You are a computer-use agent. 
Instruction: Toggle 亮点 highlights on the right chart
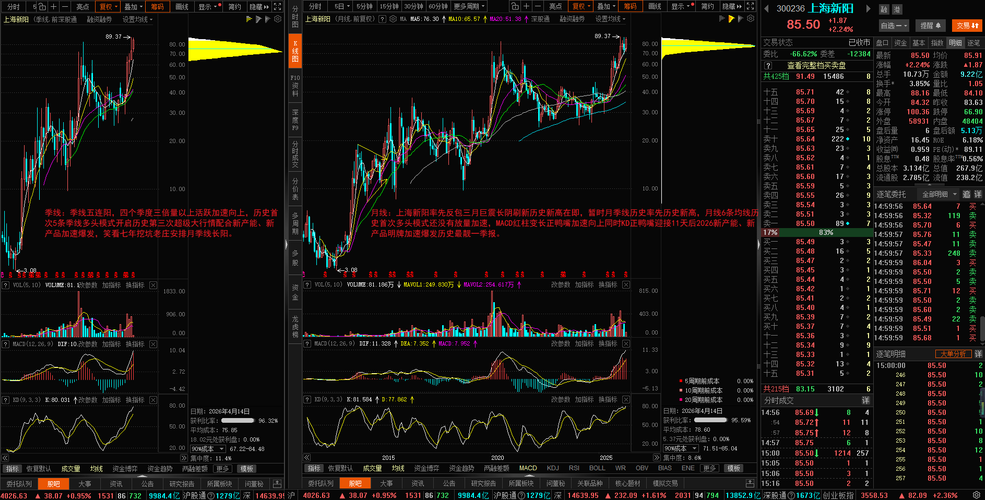point(555,6)
